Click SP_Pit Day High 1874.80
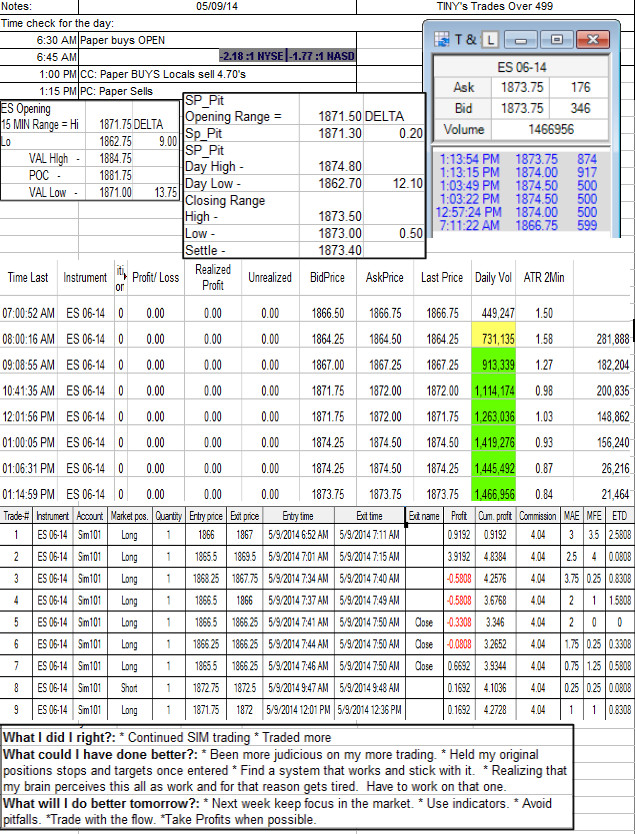Viewport: 635px width, 834px height. [x=340, y=166]
